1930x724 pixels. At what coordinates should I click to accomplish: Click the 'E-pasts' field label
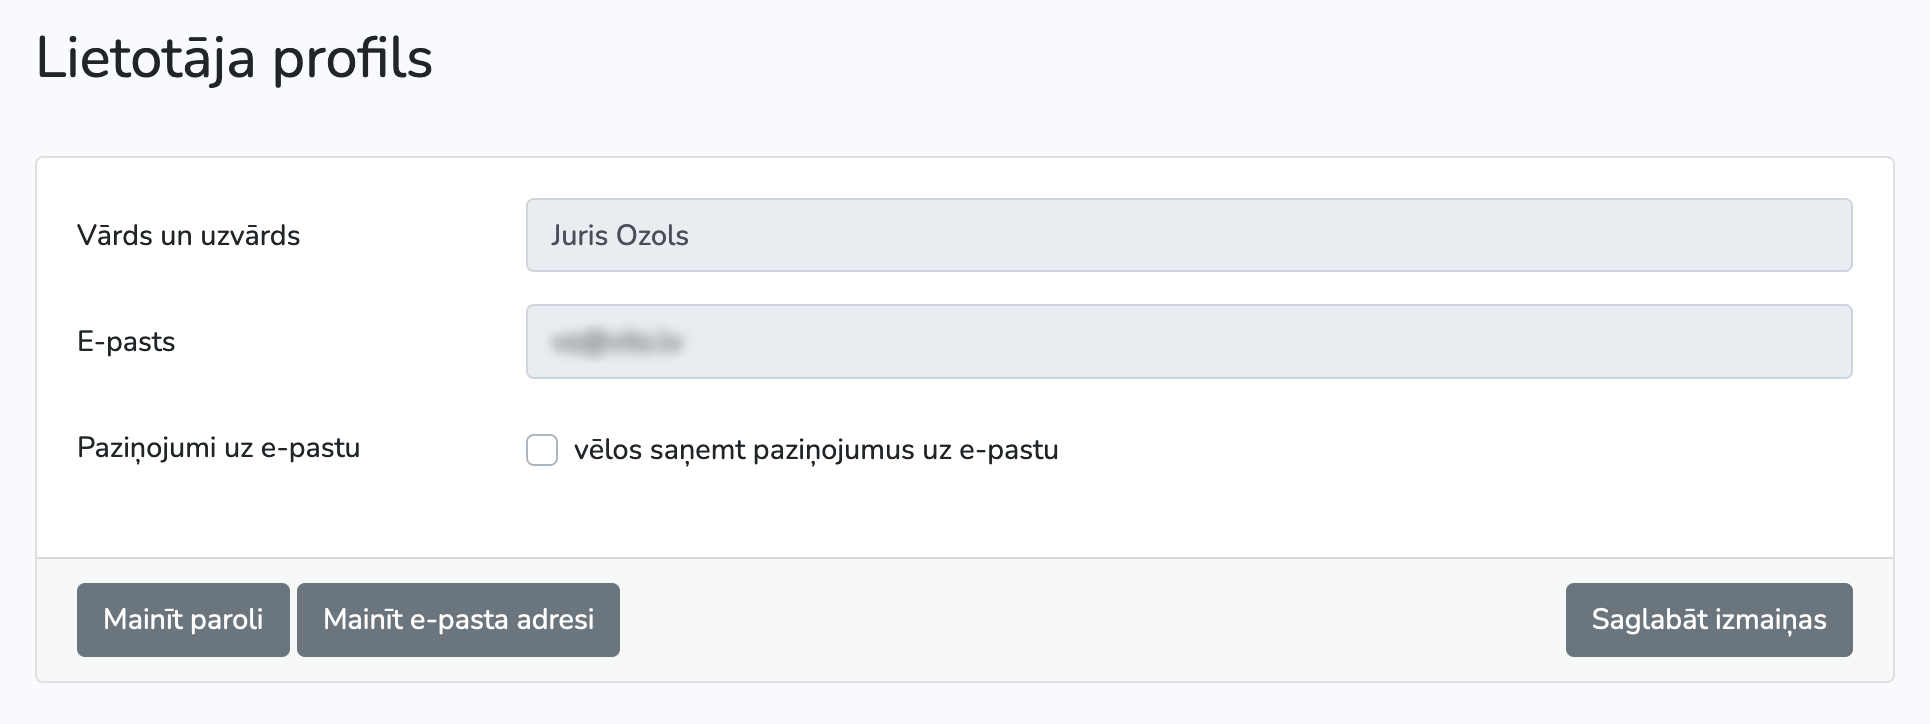(x=126, y=341)
